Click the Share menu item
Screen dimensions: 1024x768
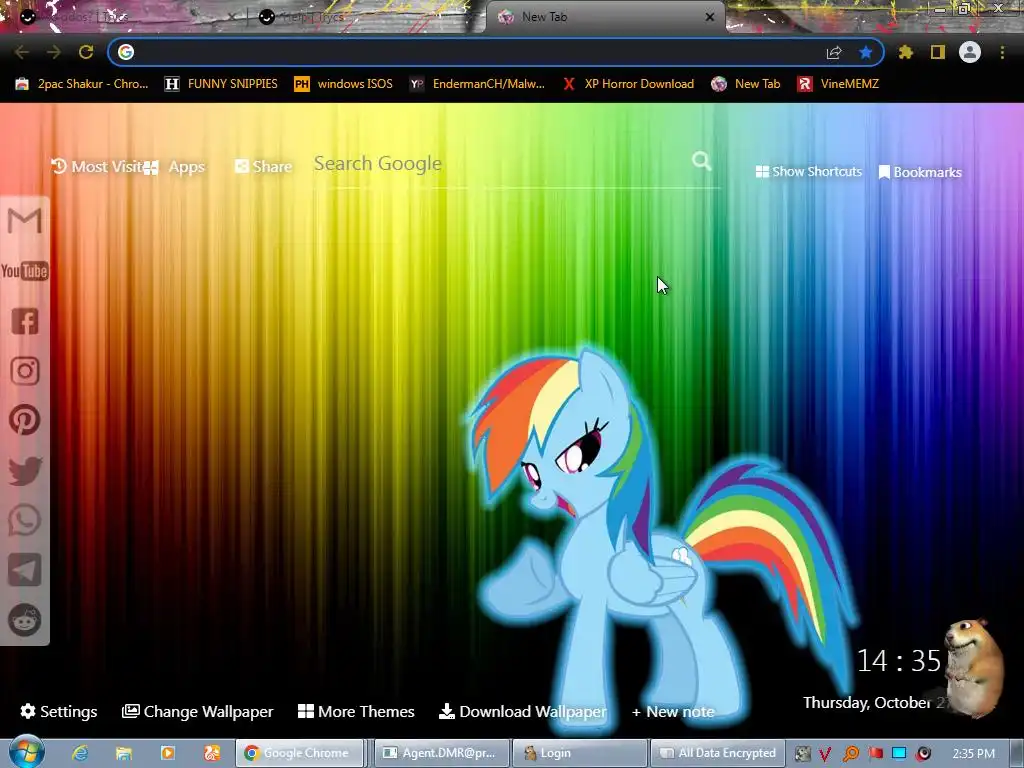click(x=263, y=167)
